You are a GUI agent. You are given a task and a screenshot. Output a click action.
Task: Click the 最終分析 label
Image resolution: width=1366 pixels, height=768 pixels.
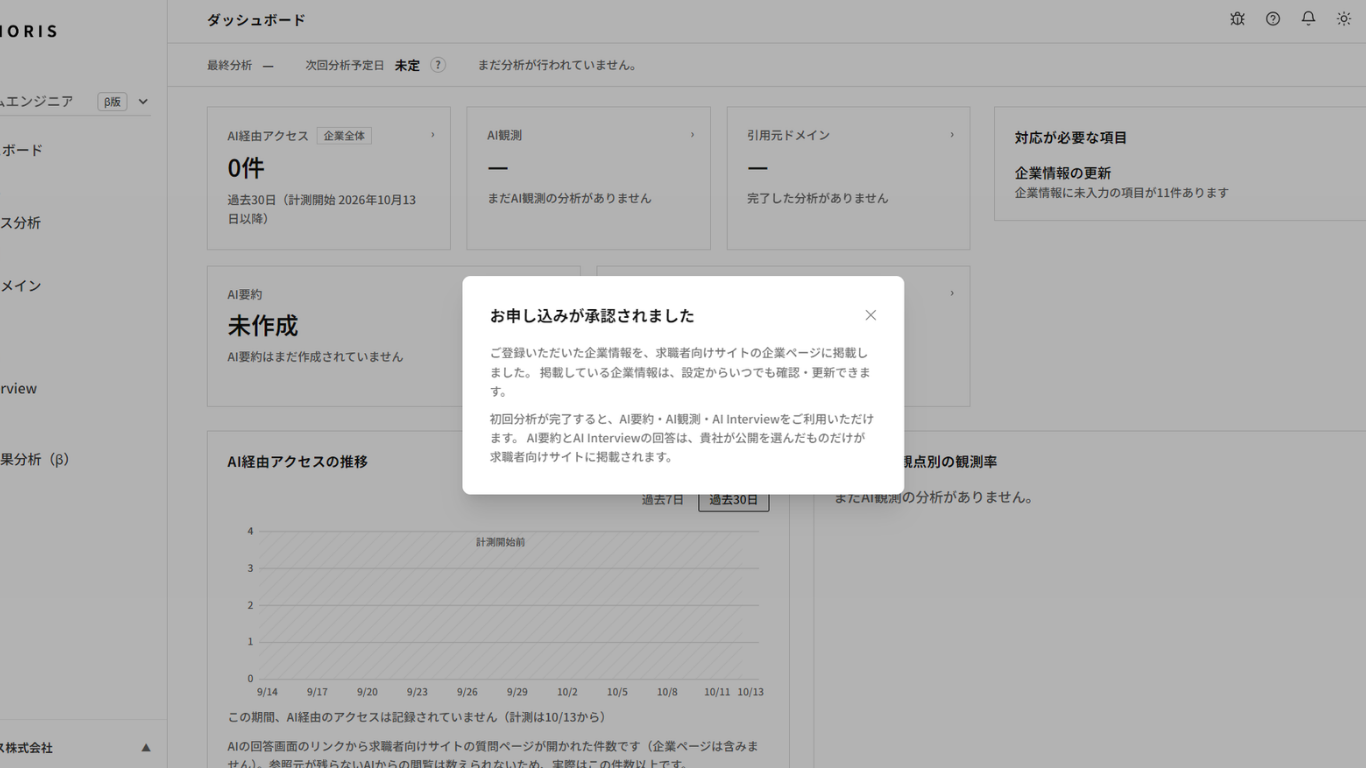[229, 65]
